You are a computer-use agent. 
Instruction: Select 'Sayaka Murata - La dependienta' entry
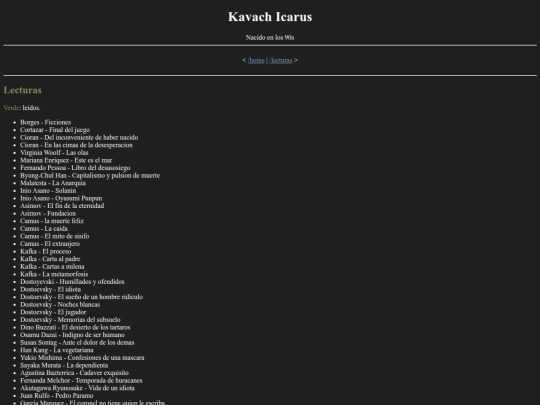click(64, 365)
